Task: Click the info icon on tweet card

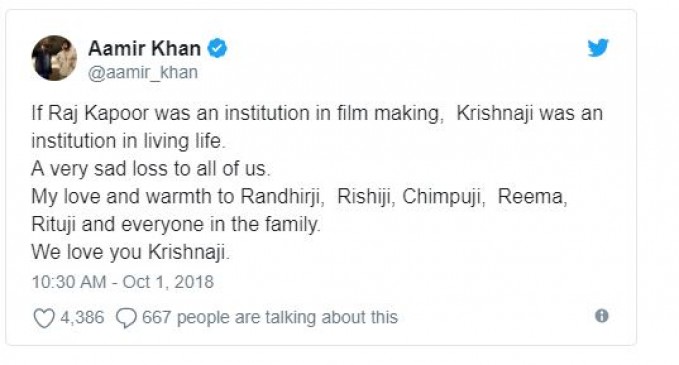Action: (x=601, y=316)
